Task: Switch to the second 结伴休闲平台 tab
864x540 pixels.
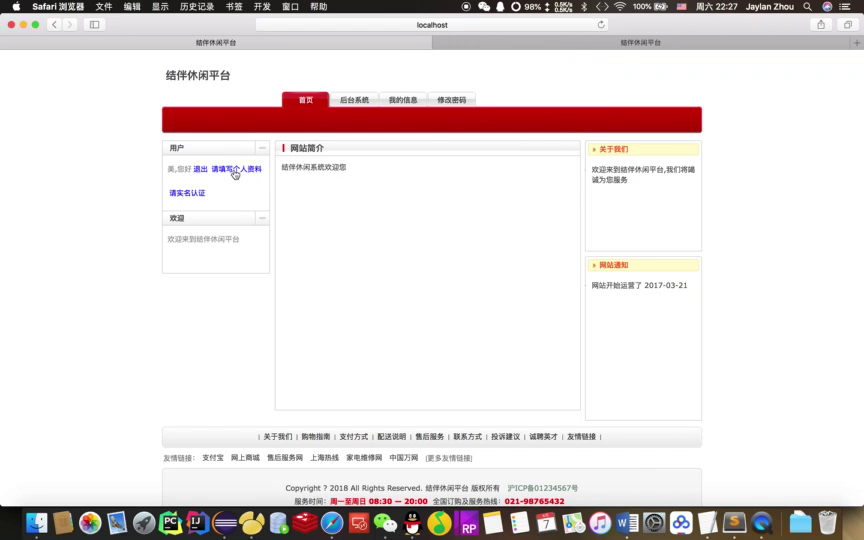Action: click(x=641, y=42)
